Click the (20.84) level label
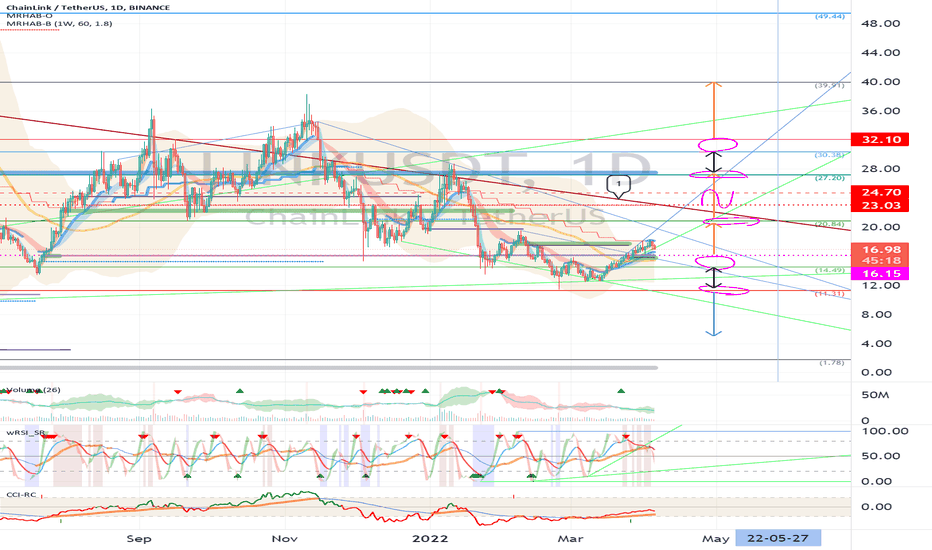 click(x=830, y=224)
